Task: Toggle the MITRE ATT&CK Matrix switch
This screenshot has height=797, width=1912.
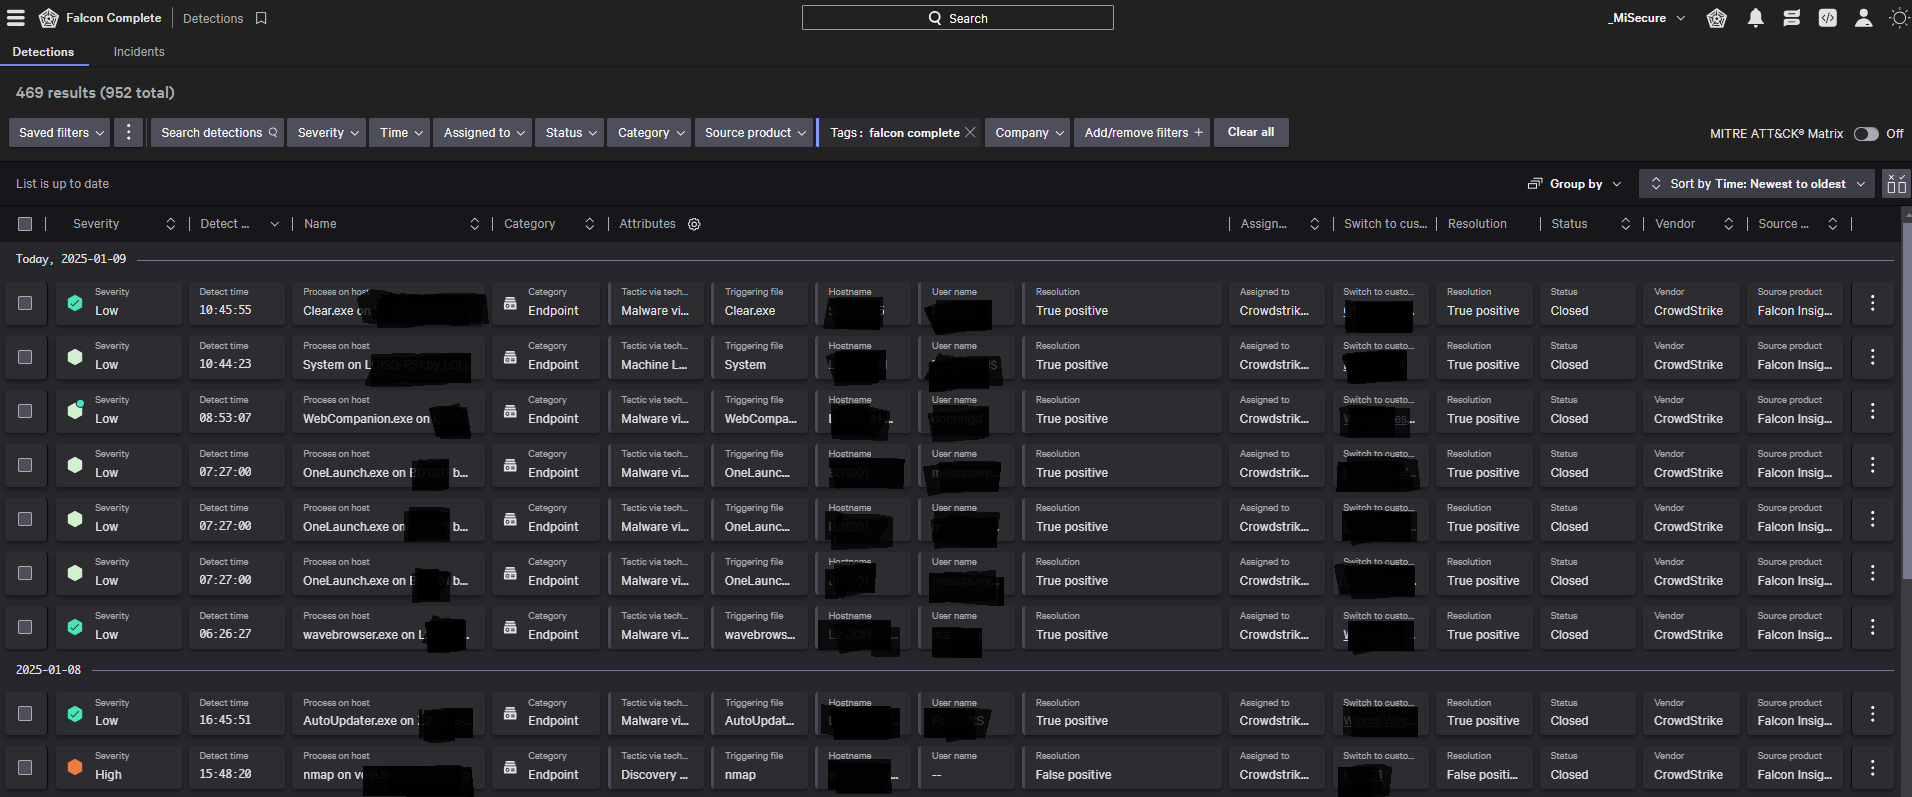Action: click(1866, 133)
